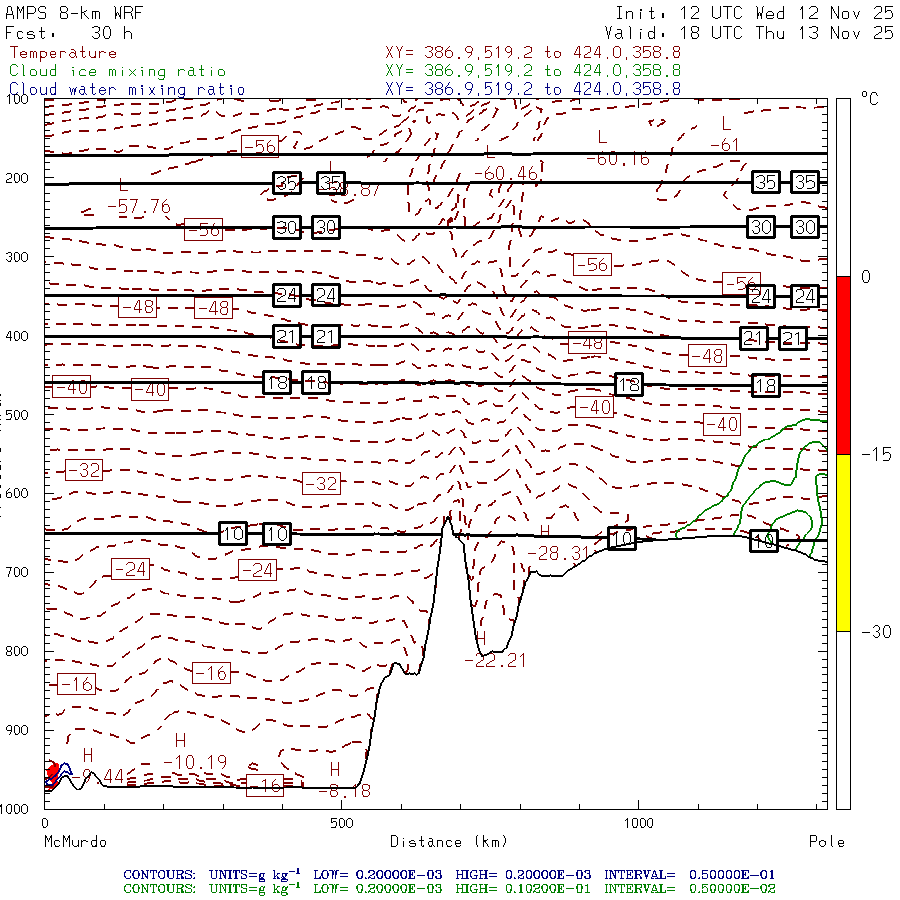Click the blue CONTOURS legend line at bottom
The image size is (900, 900).
click(x=449, y=875)
